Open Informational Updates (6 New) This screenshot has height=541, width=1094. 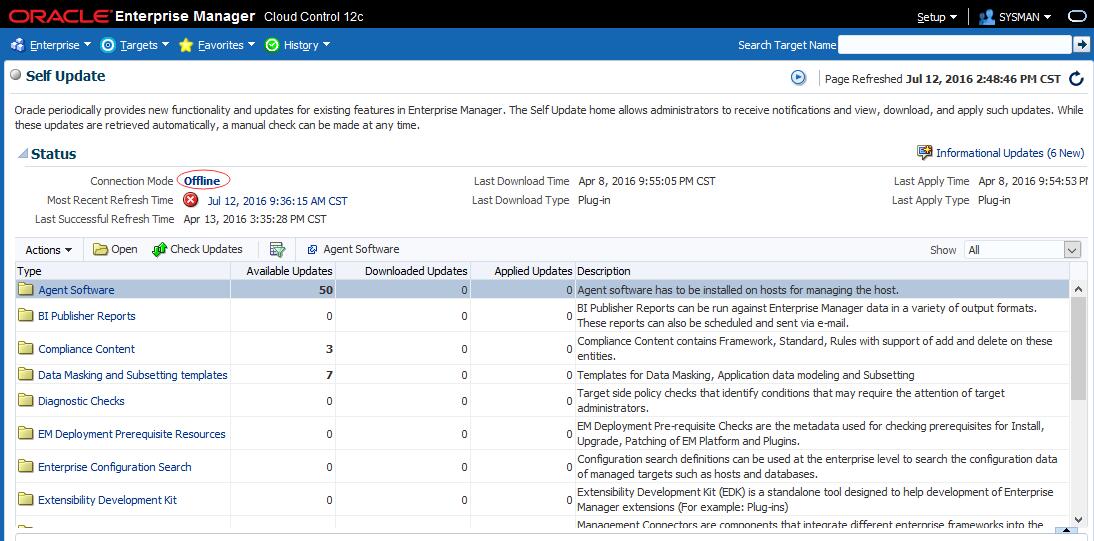pos(1010,153)
